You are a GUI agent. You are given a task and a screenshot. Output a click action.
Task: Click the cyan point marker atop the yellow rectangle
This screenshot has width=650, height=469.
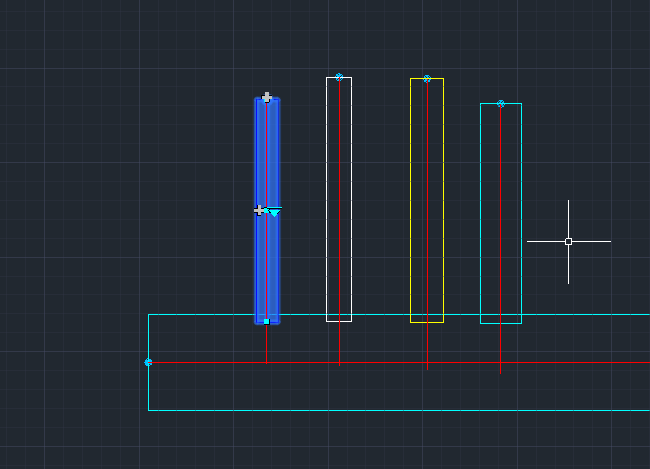[x=427, y=78]
